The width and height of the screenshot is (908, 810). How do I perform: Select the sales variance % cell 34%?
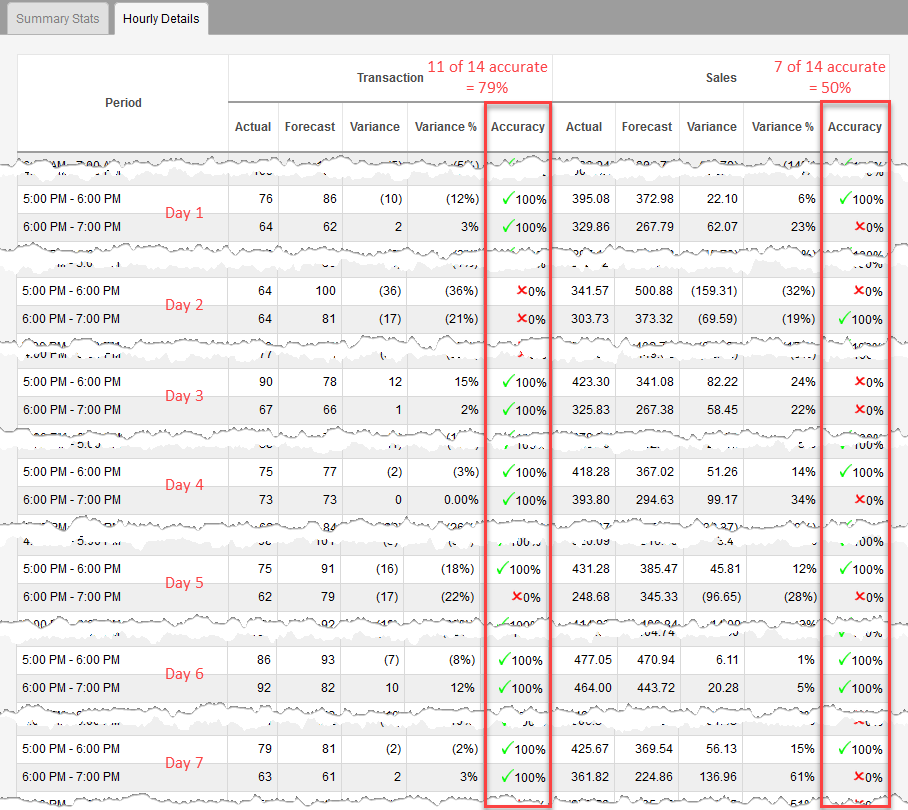pos(803,500)
